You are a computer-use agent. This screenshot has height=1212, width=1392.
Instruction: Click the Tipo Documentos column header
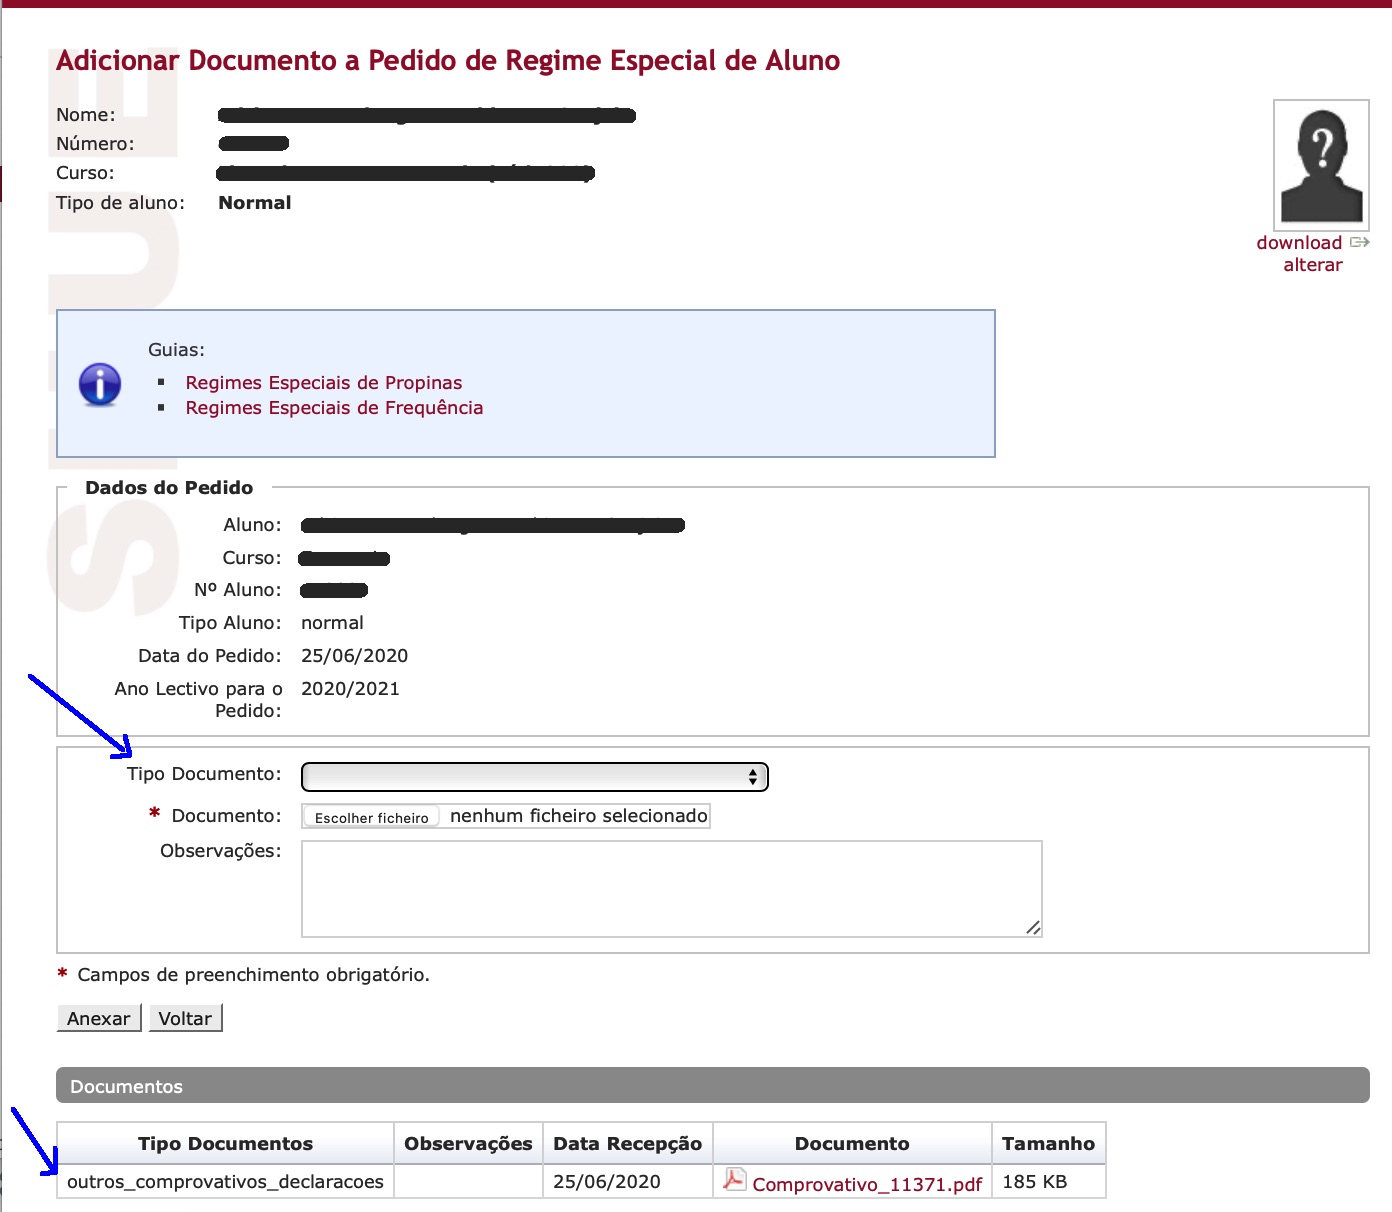pos(225,1144)
